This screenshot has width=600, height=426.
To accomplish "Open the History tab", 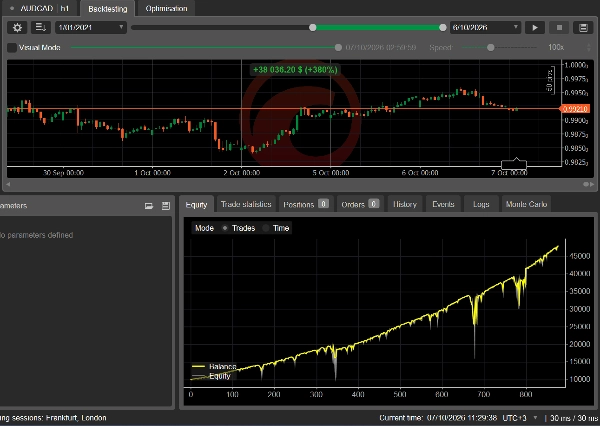I will (404, 204).
